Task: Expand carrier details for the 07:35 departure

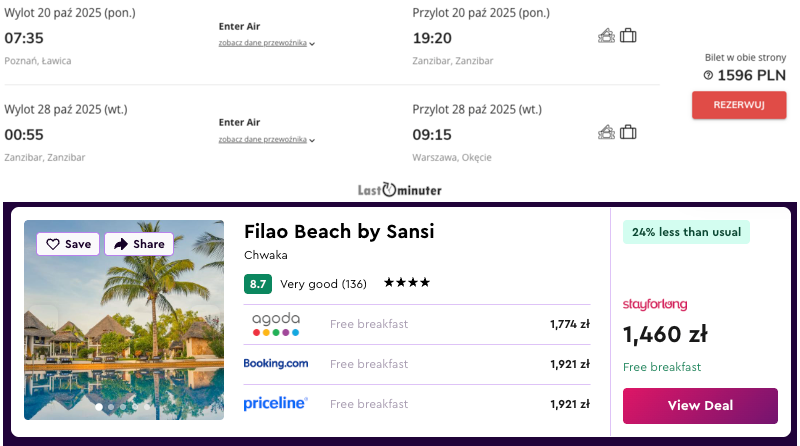Action: [267, 44]
